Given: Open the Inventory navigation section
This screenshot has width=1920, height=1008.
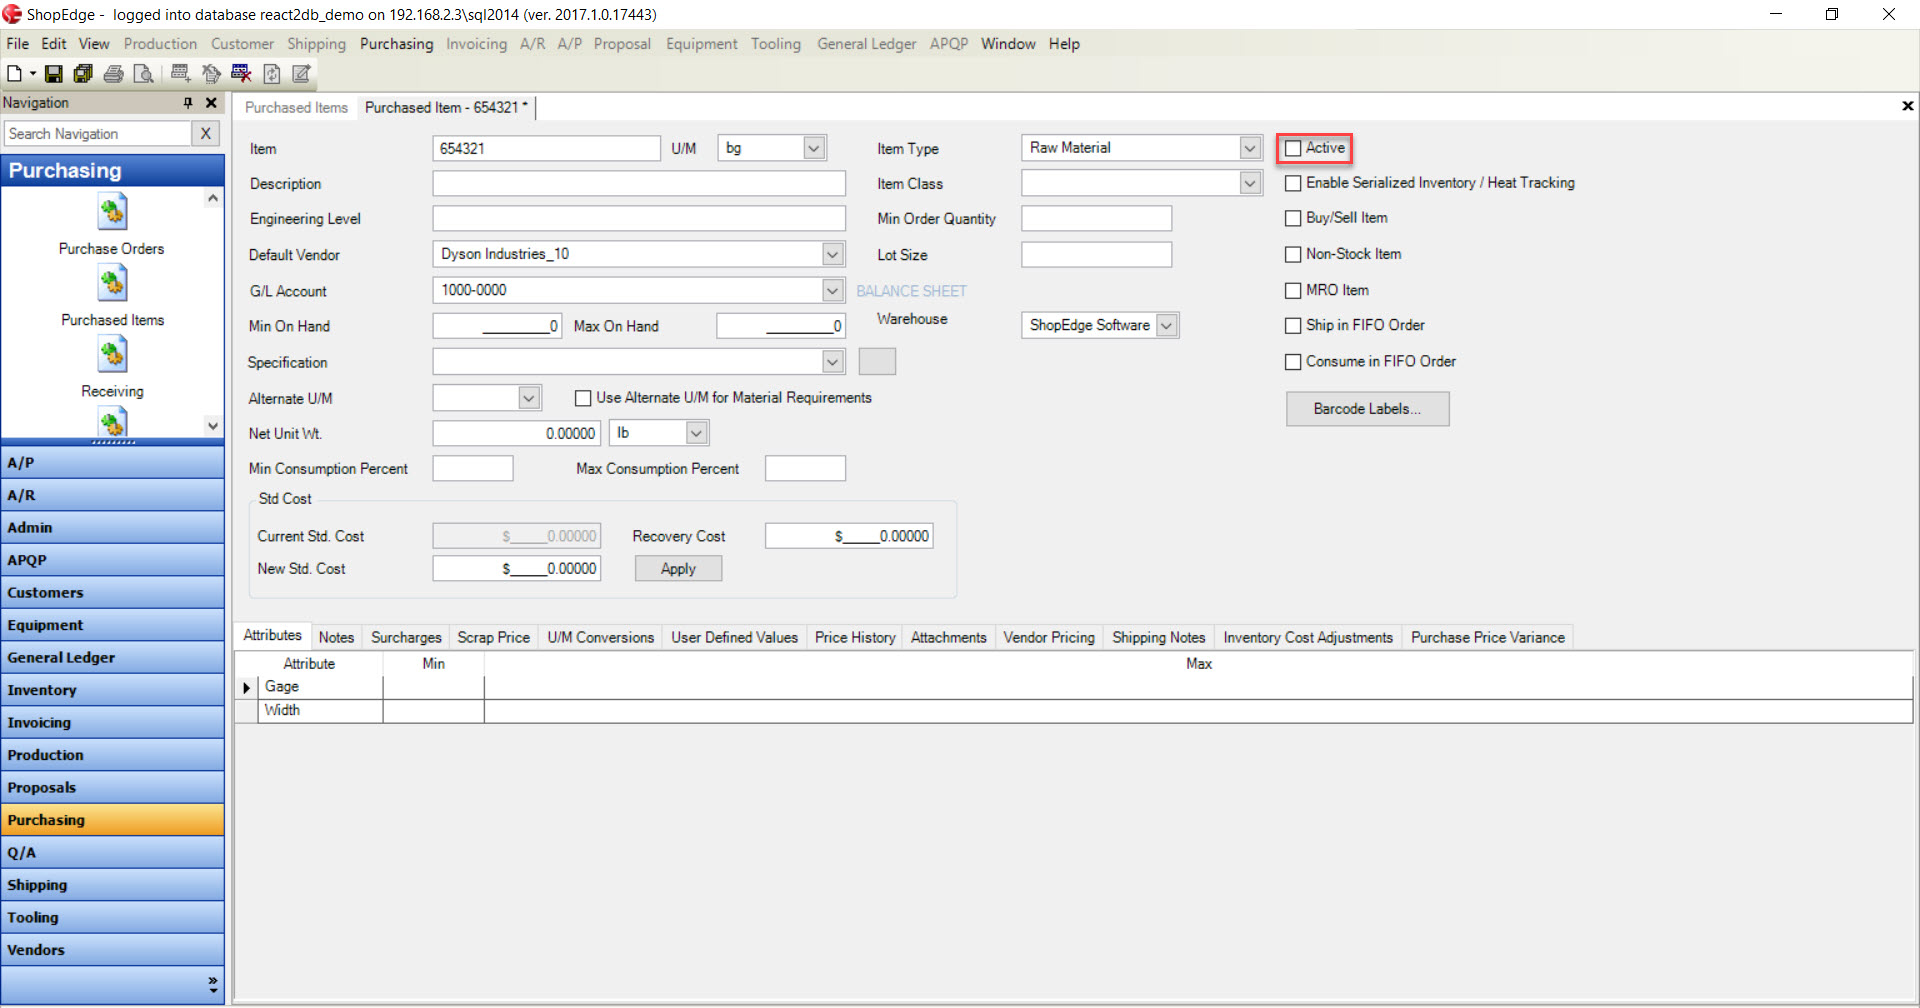Looking at the screenshot, I should pyautogui.click(x=112, y=690).
